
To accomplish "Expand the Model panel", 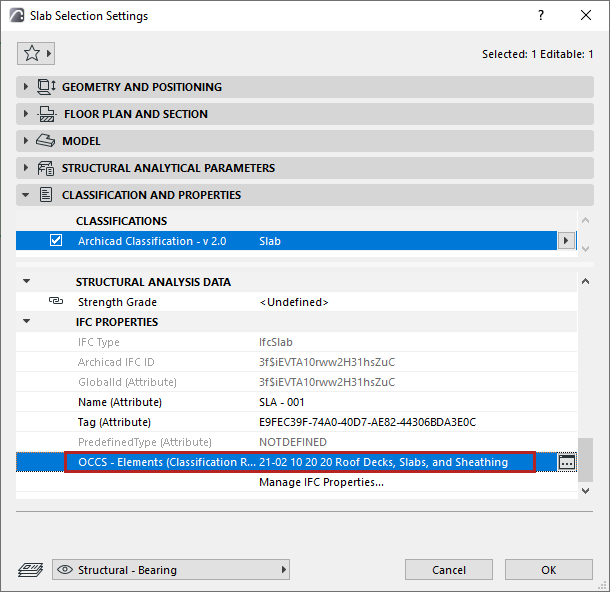I will tap(26, 141).
